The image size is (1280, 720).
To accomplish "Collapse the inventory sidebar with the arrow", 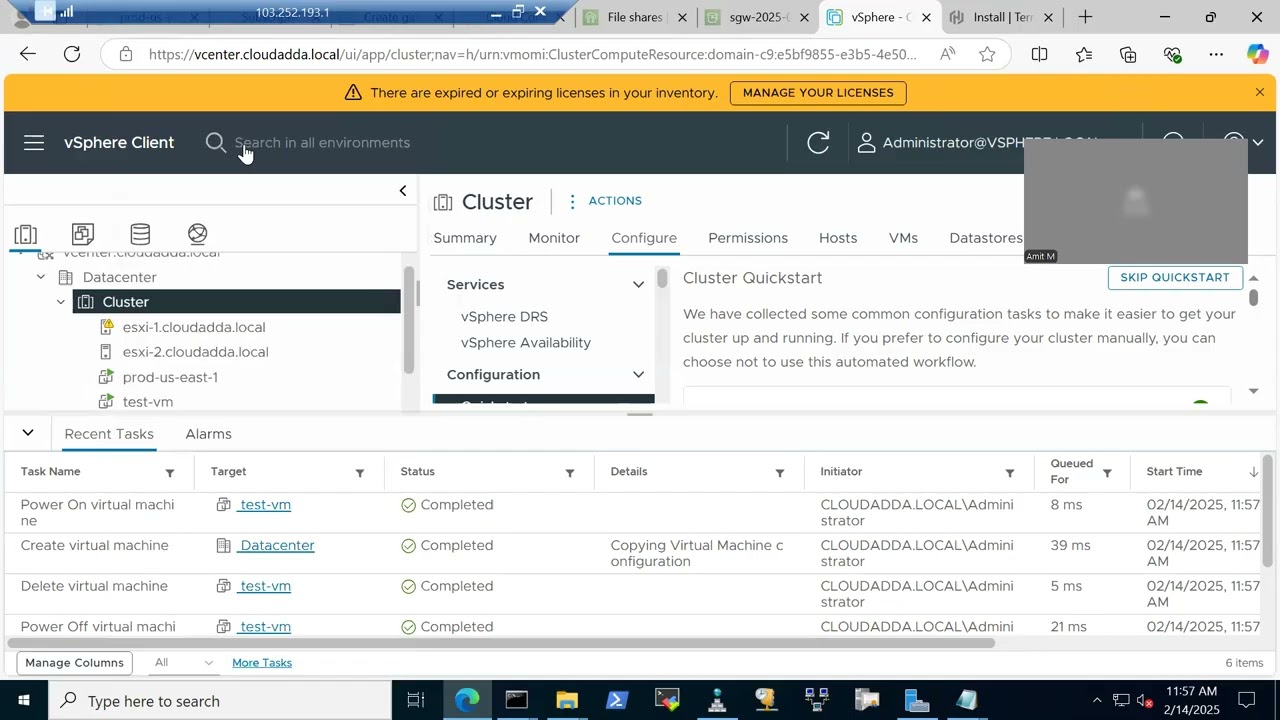I will pos(403,191).
